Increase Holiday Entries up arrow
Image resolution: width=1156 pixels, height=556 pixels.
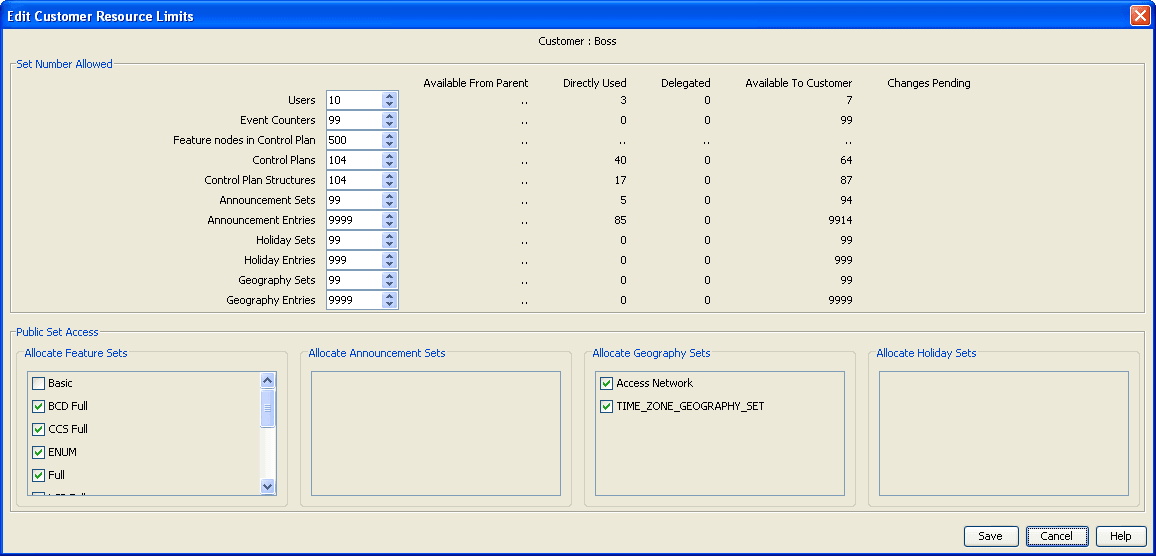(x=389, y=256)
